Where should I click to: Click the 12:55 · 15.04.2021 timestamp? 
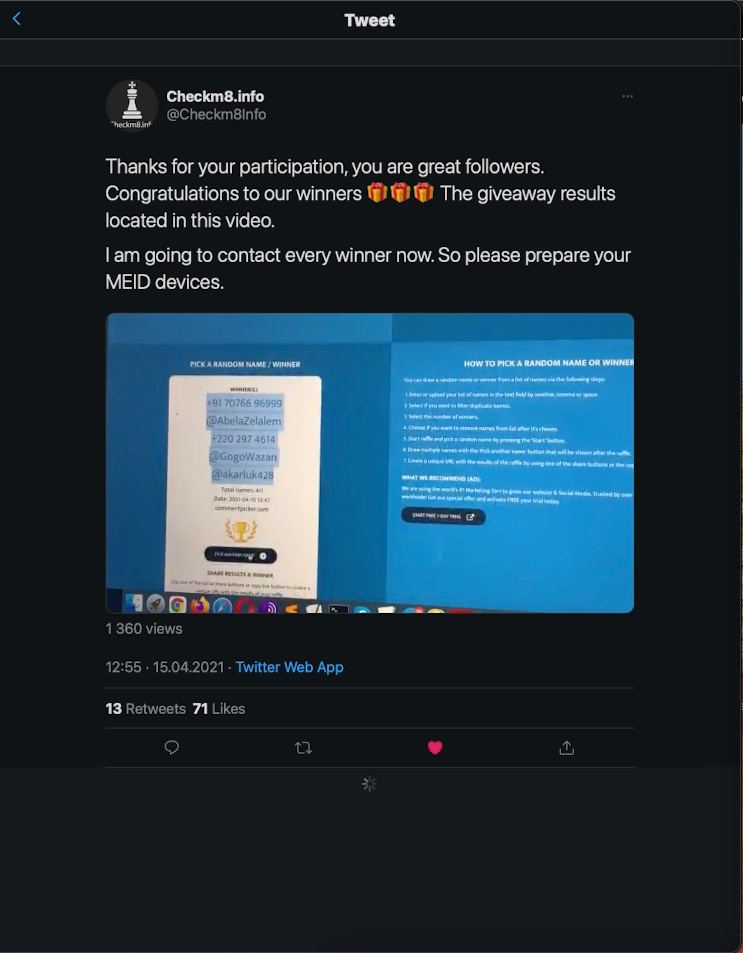(x=165, y=667)
